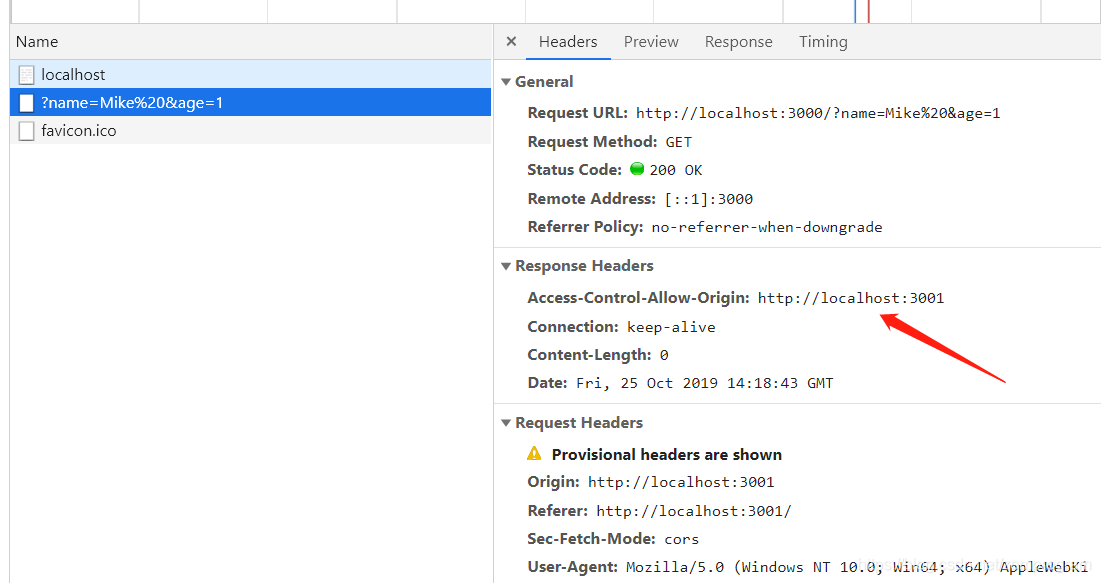Click the Request URL label
The image size is (1101, 583).
577,113
